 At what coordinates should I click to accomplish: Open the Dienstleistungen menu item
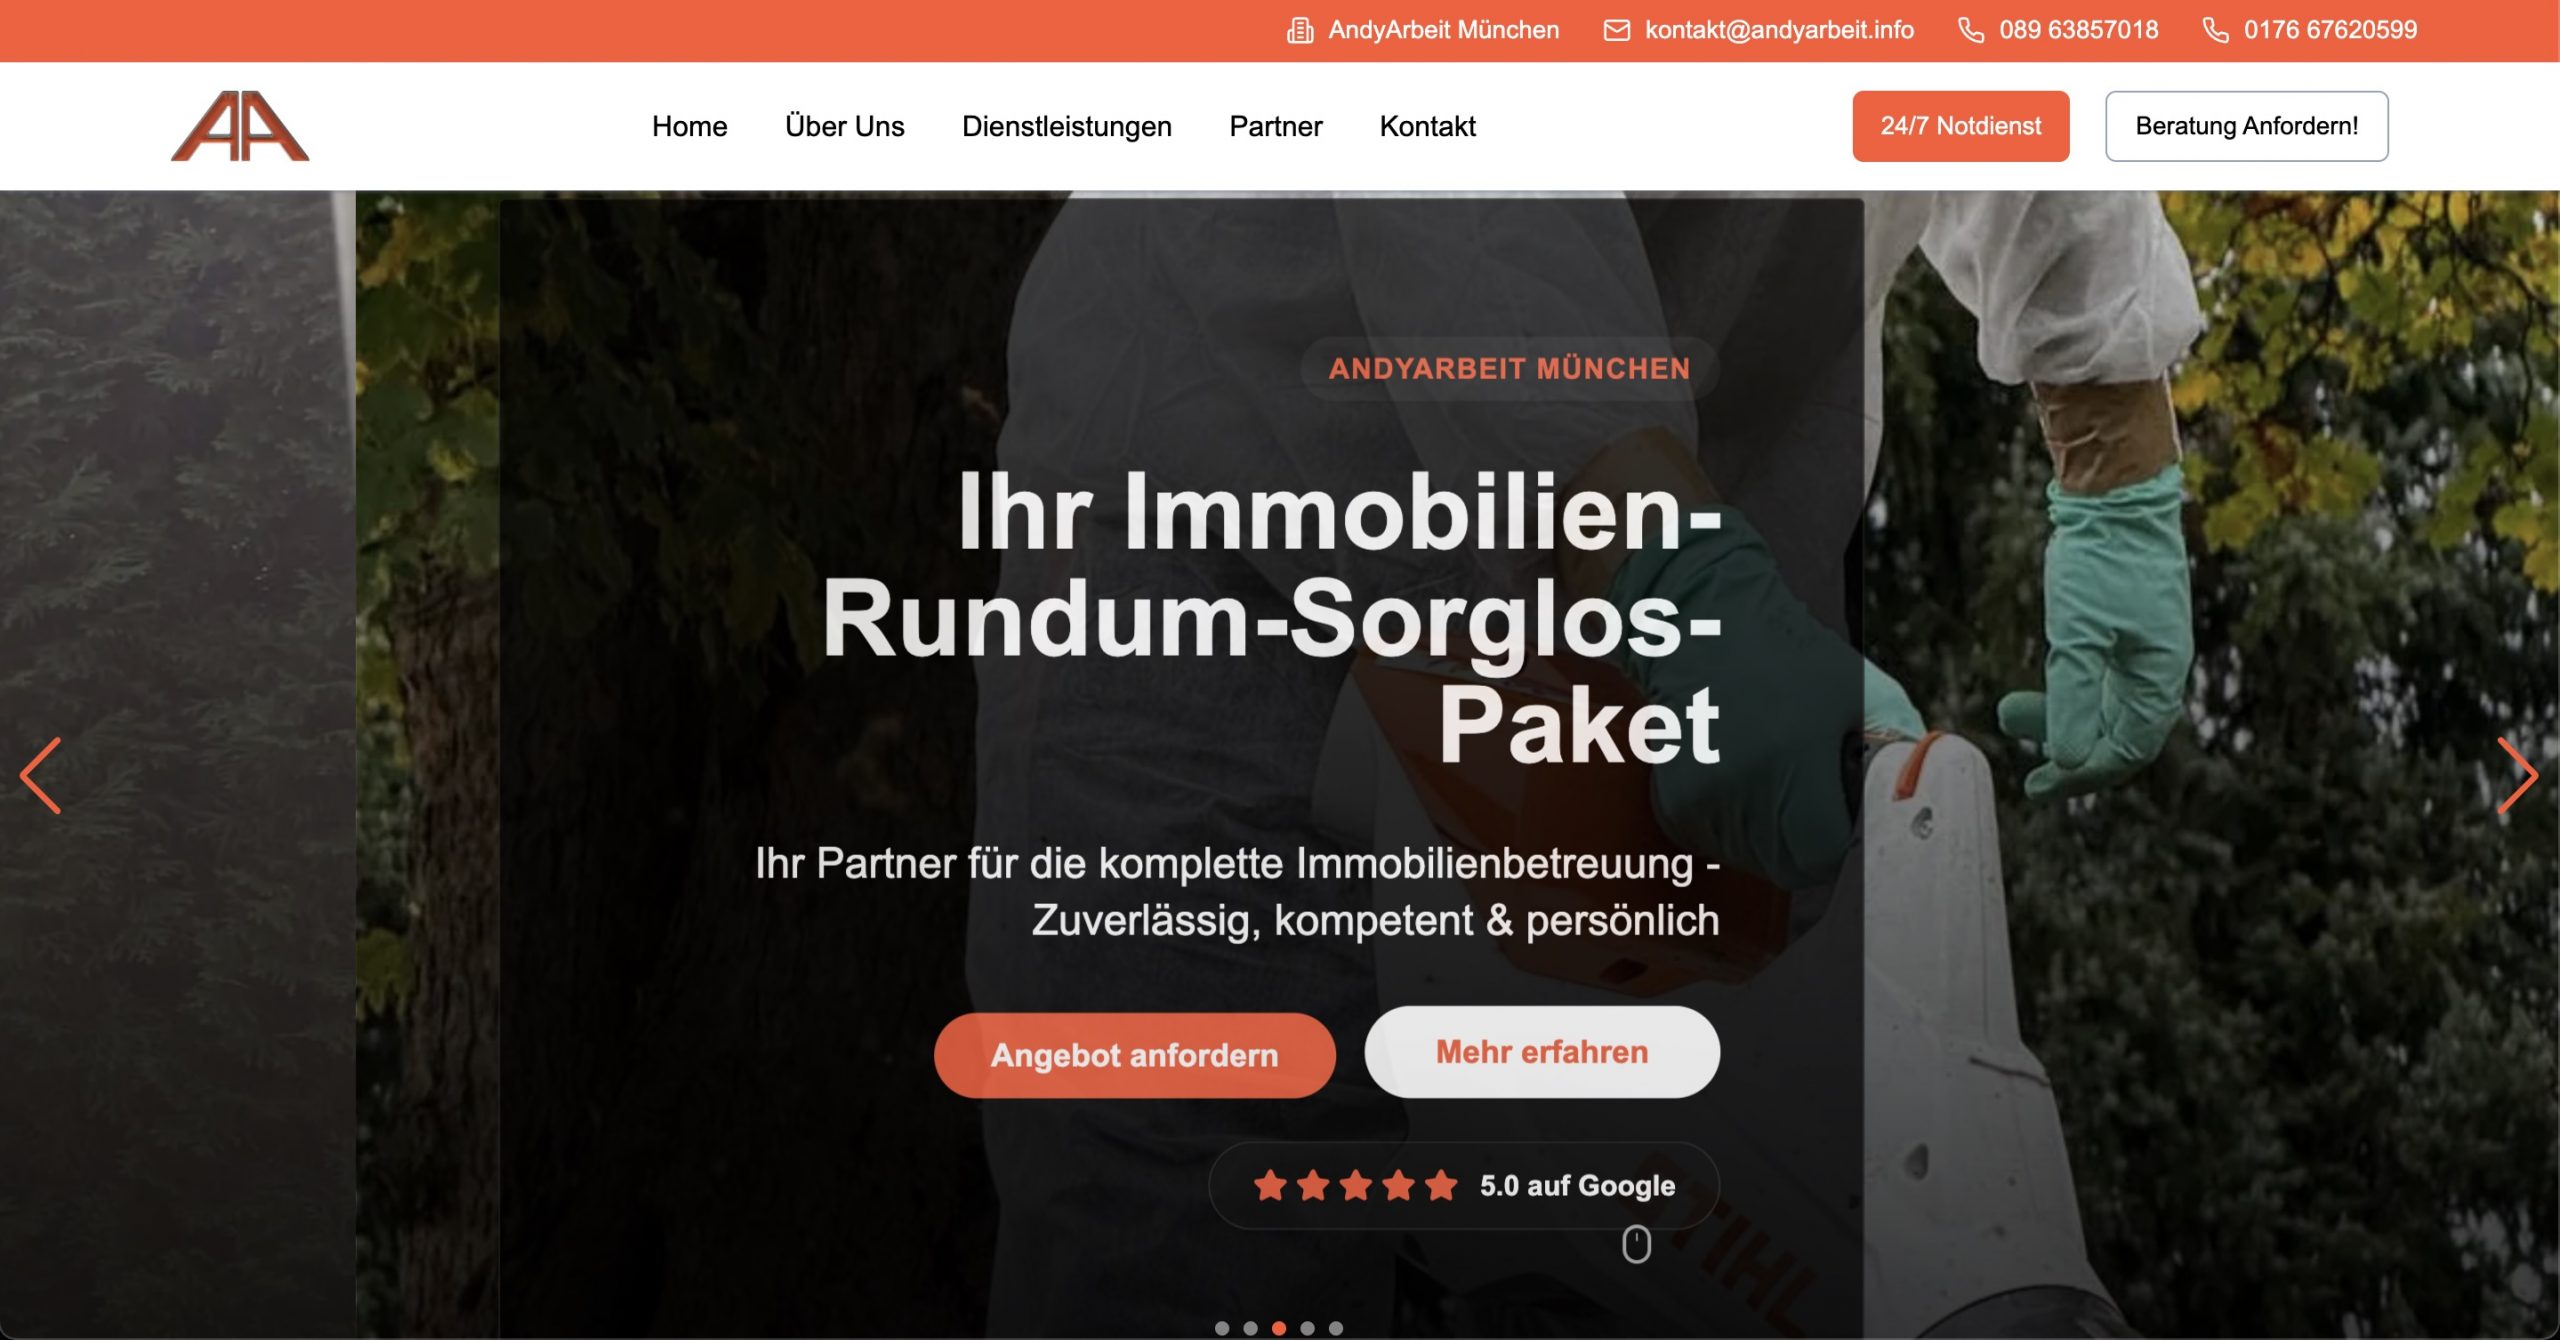click(1066, 126)
